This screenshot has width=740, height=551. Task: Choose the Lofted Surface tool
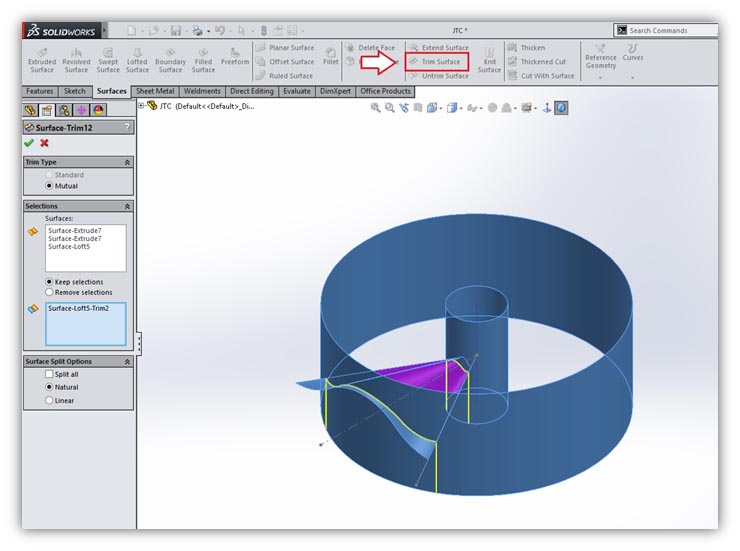tap(137, 59)
